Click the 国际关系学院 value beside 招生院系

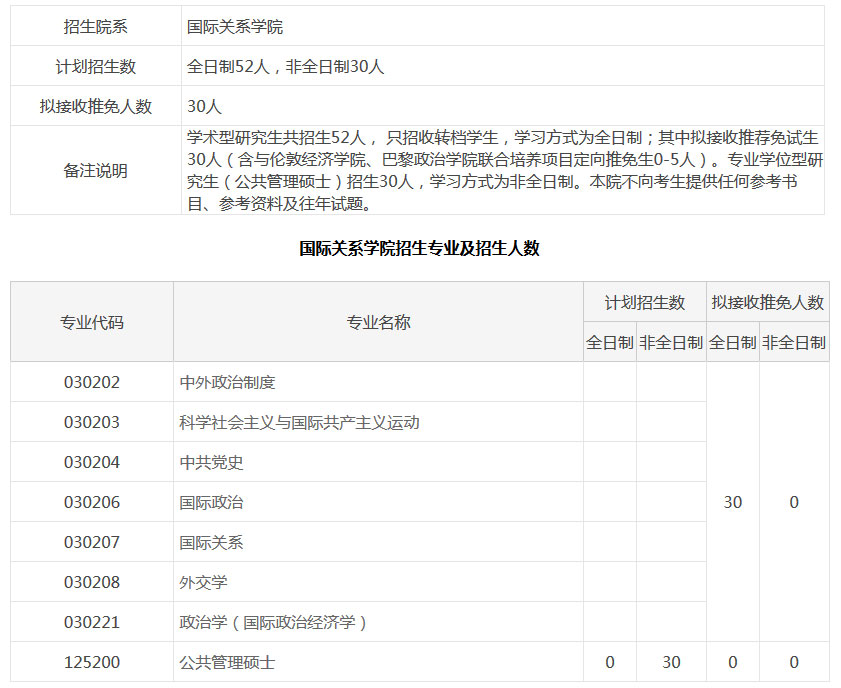[241, 27]
